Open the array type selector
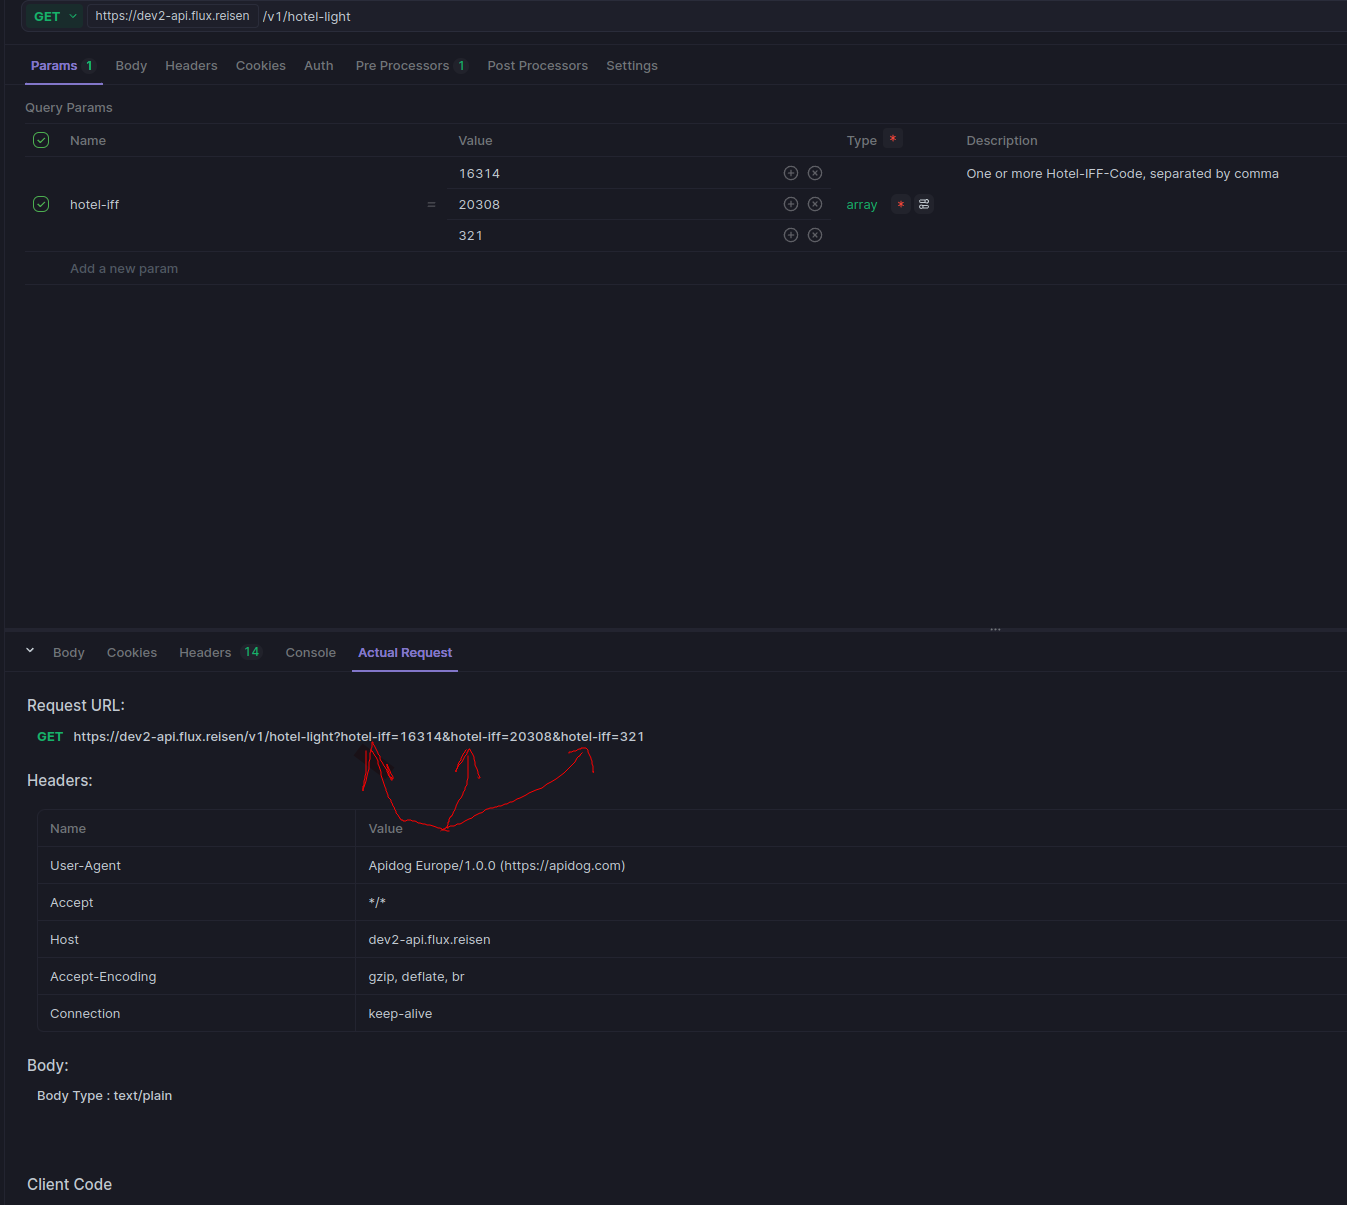The height and width of the screenshot is (1205, 1347). (x=861, y=204)
